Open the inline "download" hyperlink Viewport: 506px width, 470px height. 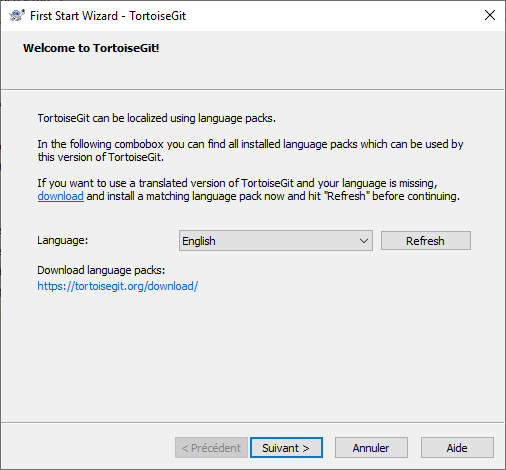(x=60, y=196)
